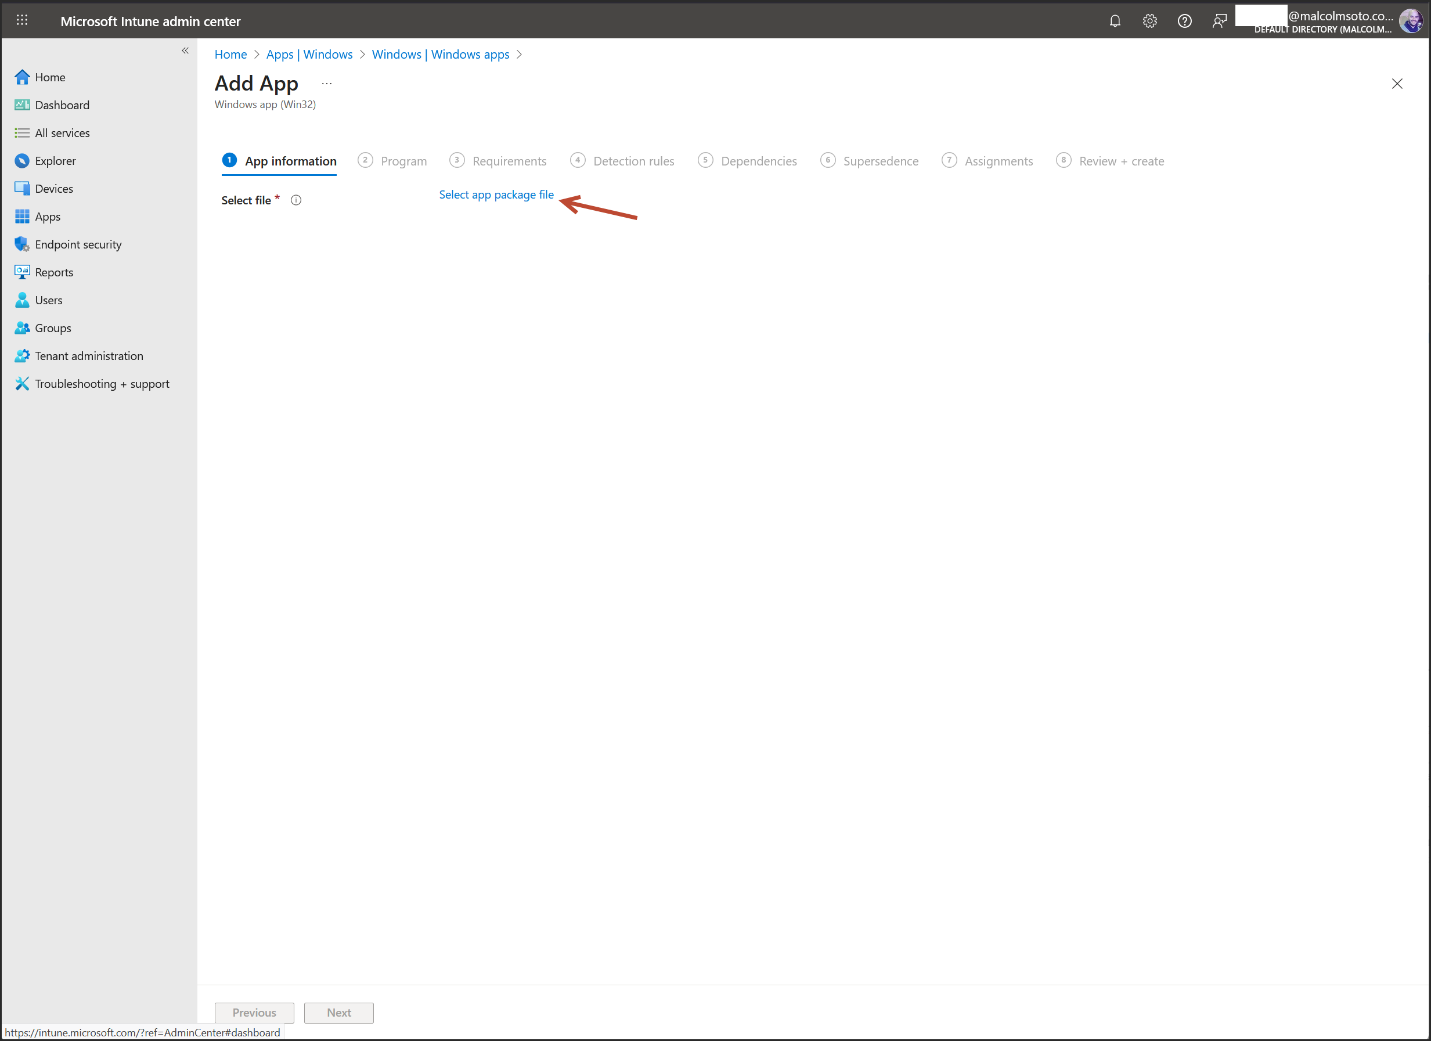
Task: Open Troubleshooting + support
Action: [x=102, y=383]
